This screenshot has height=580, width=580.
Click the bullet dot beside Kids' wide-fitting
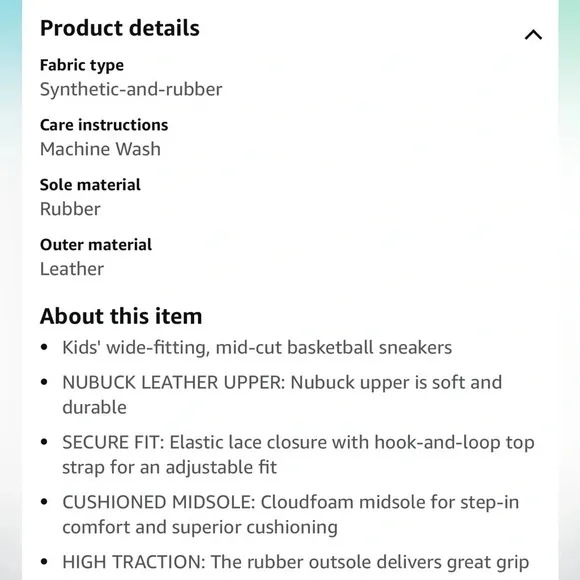(44, 347)
